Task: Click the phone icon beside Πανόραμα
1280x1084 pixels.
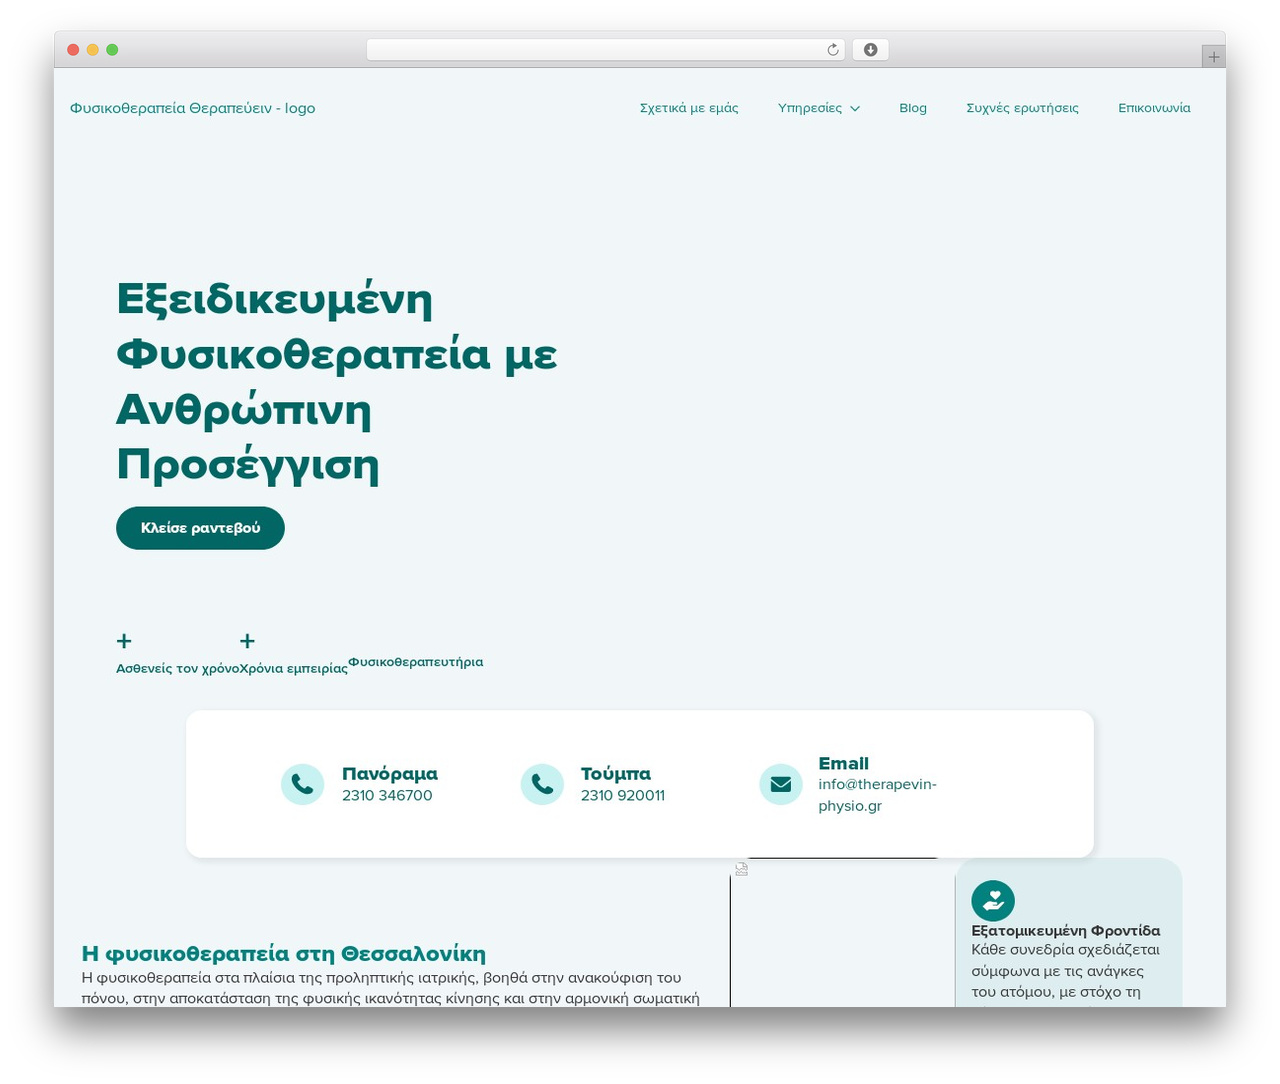Action: (x=302, y=784)
